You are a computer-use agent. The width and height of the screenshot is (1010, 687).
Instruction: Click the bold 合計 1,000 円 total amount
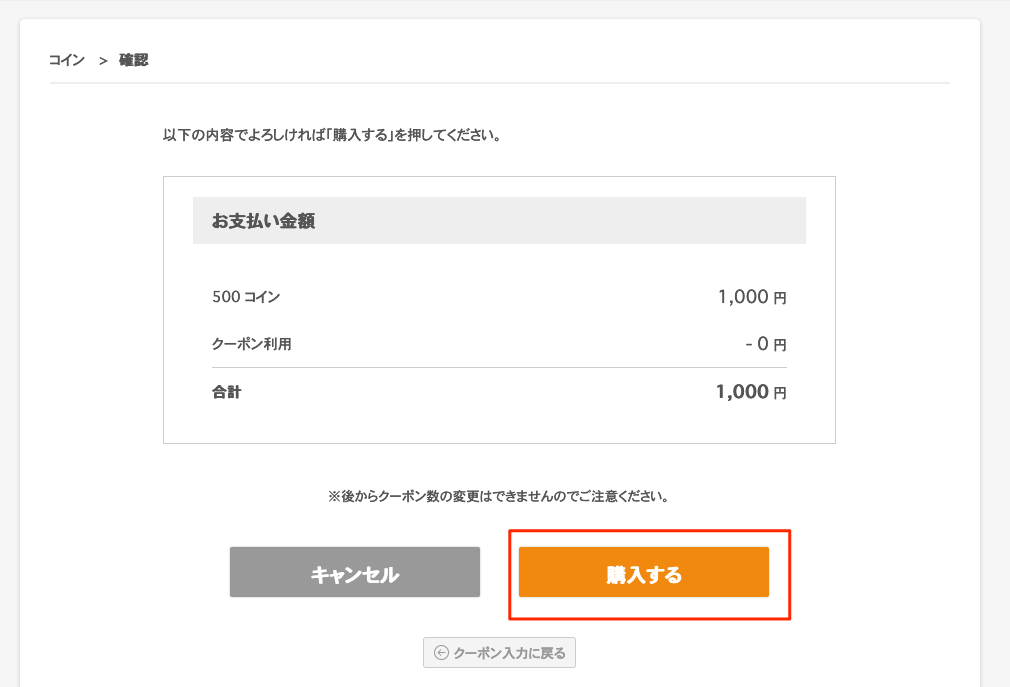tap(751, 391)
